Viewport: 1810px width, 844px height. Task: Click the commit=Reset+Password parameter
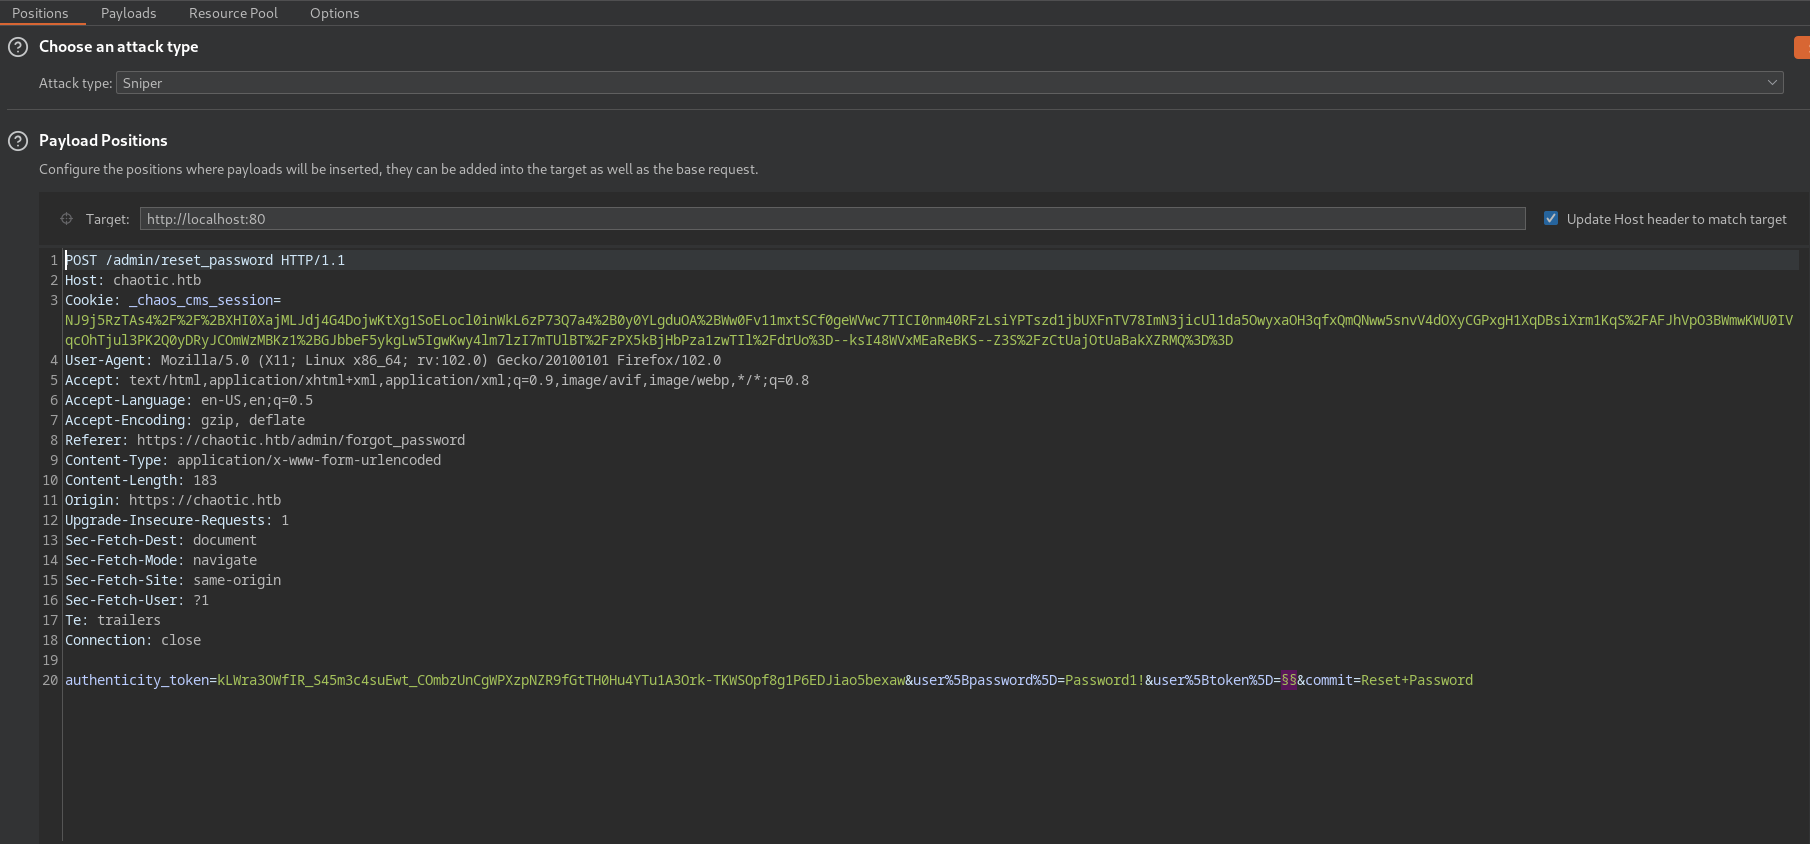tap(1389, 680)
